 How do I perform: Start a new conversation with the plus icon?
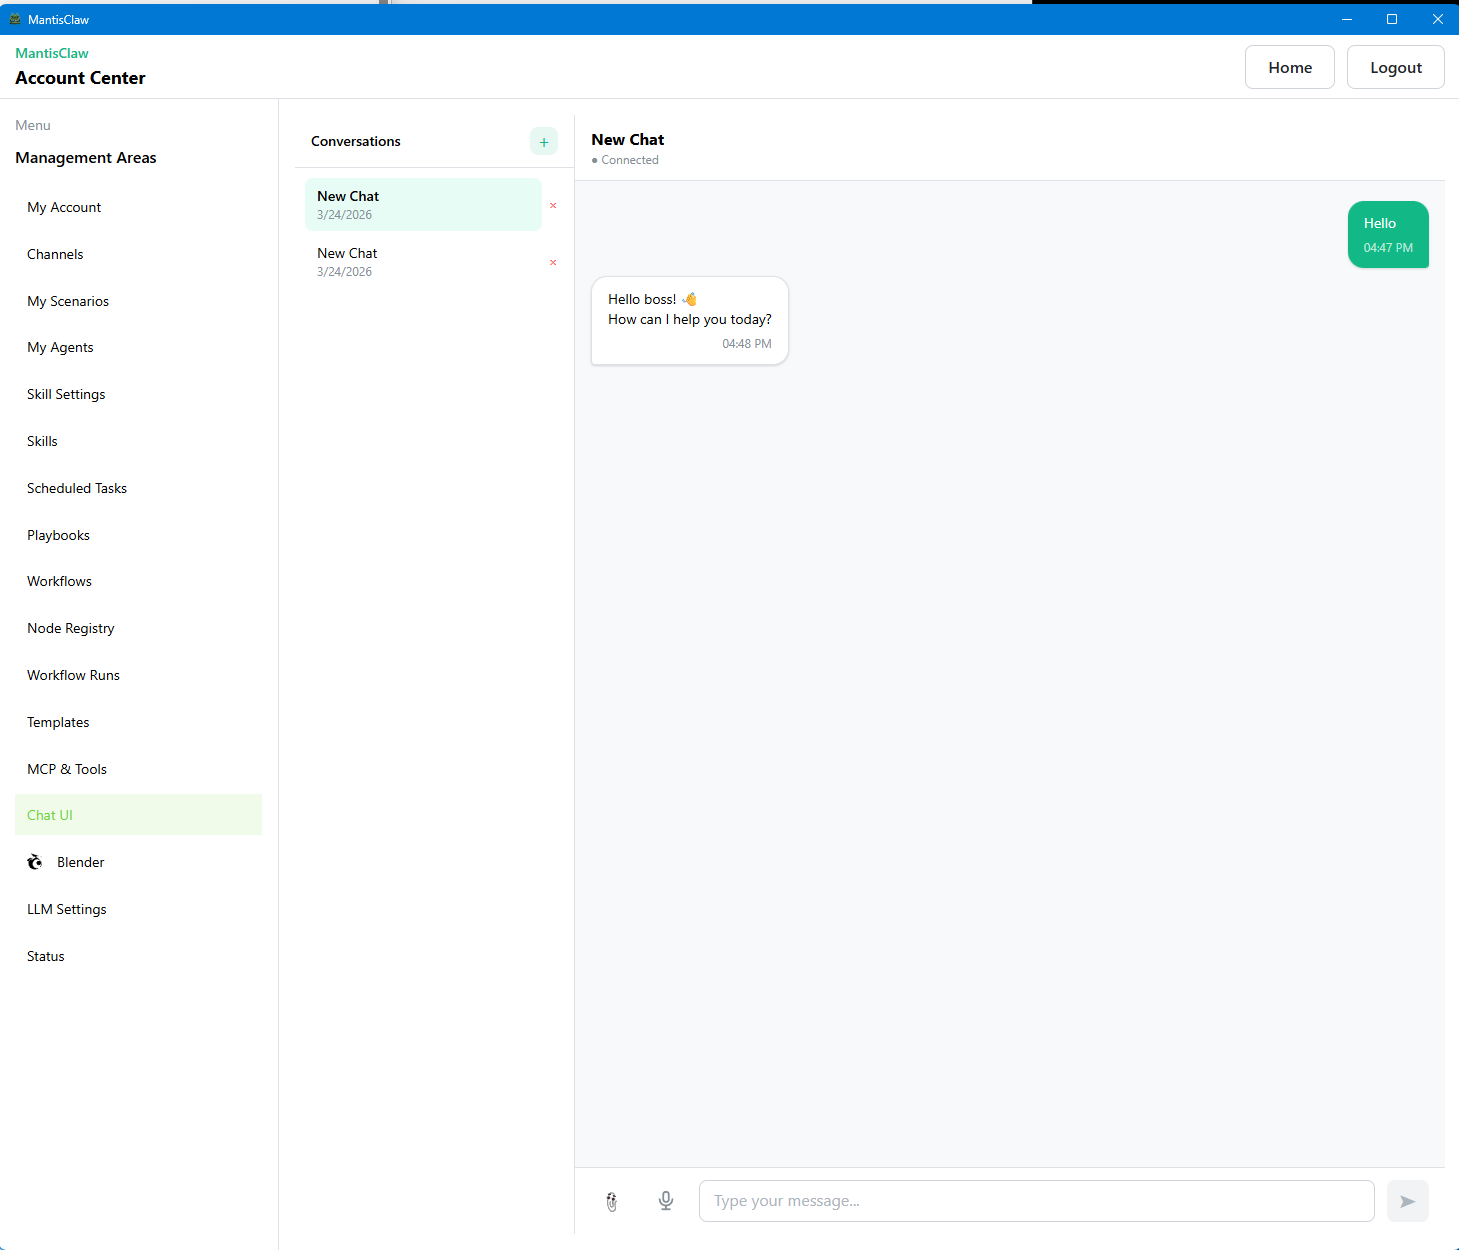click(x=543, y=141)
